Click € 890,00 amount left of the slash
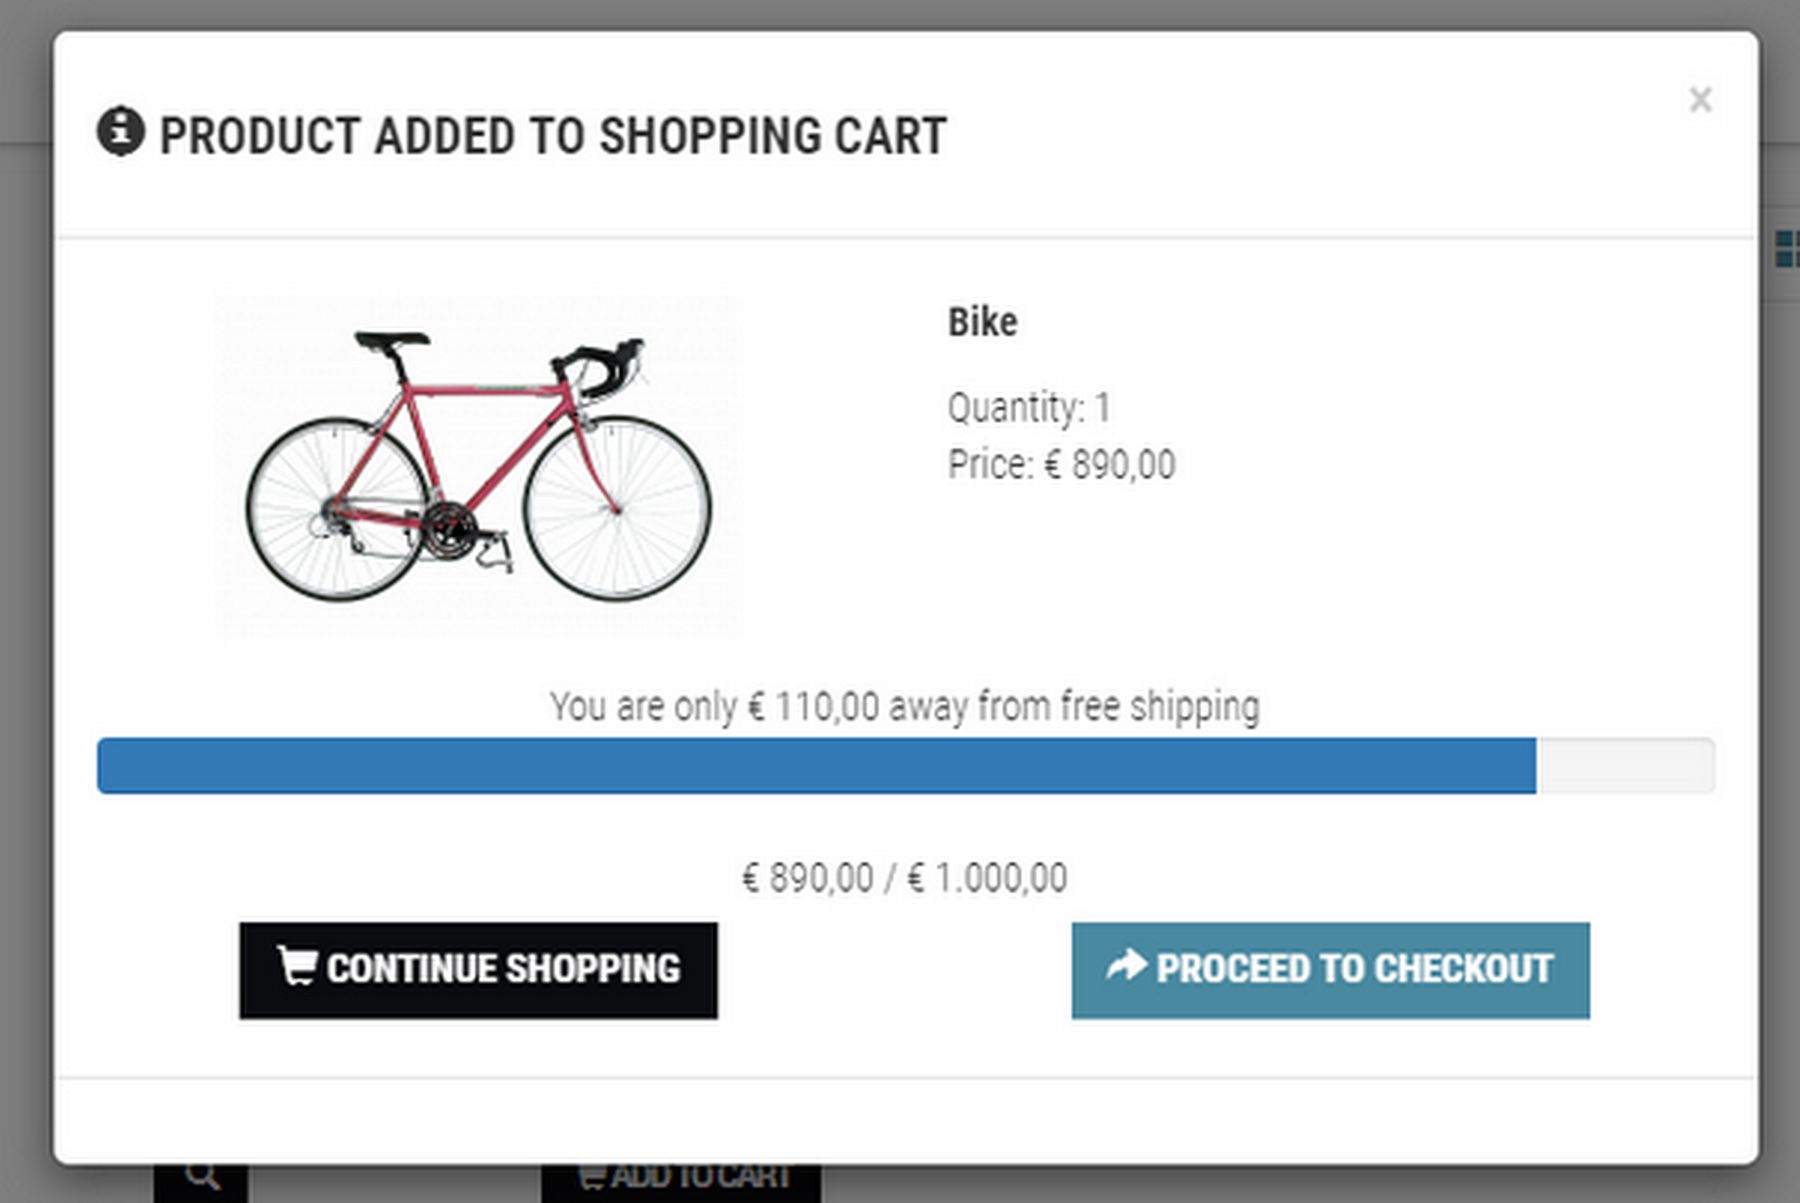Image resolution: width=1800 pixels, height=1203 pixels. [807, 878]
